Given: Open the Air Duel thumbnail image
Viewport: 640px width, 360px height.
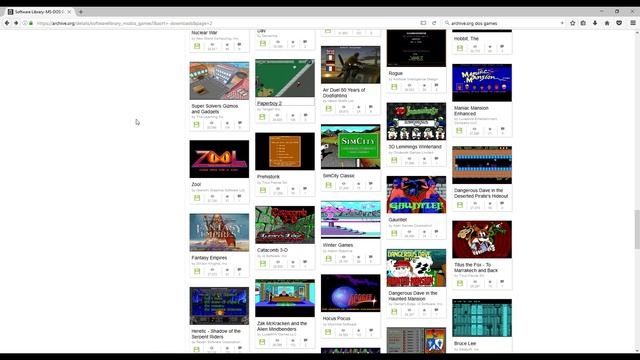Looking at the screenshot, I should coord(351,64).
